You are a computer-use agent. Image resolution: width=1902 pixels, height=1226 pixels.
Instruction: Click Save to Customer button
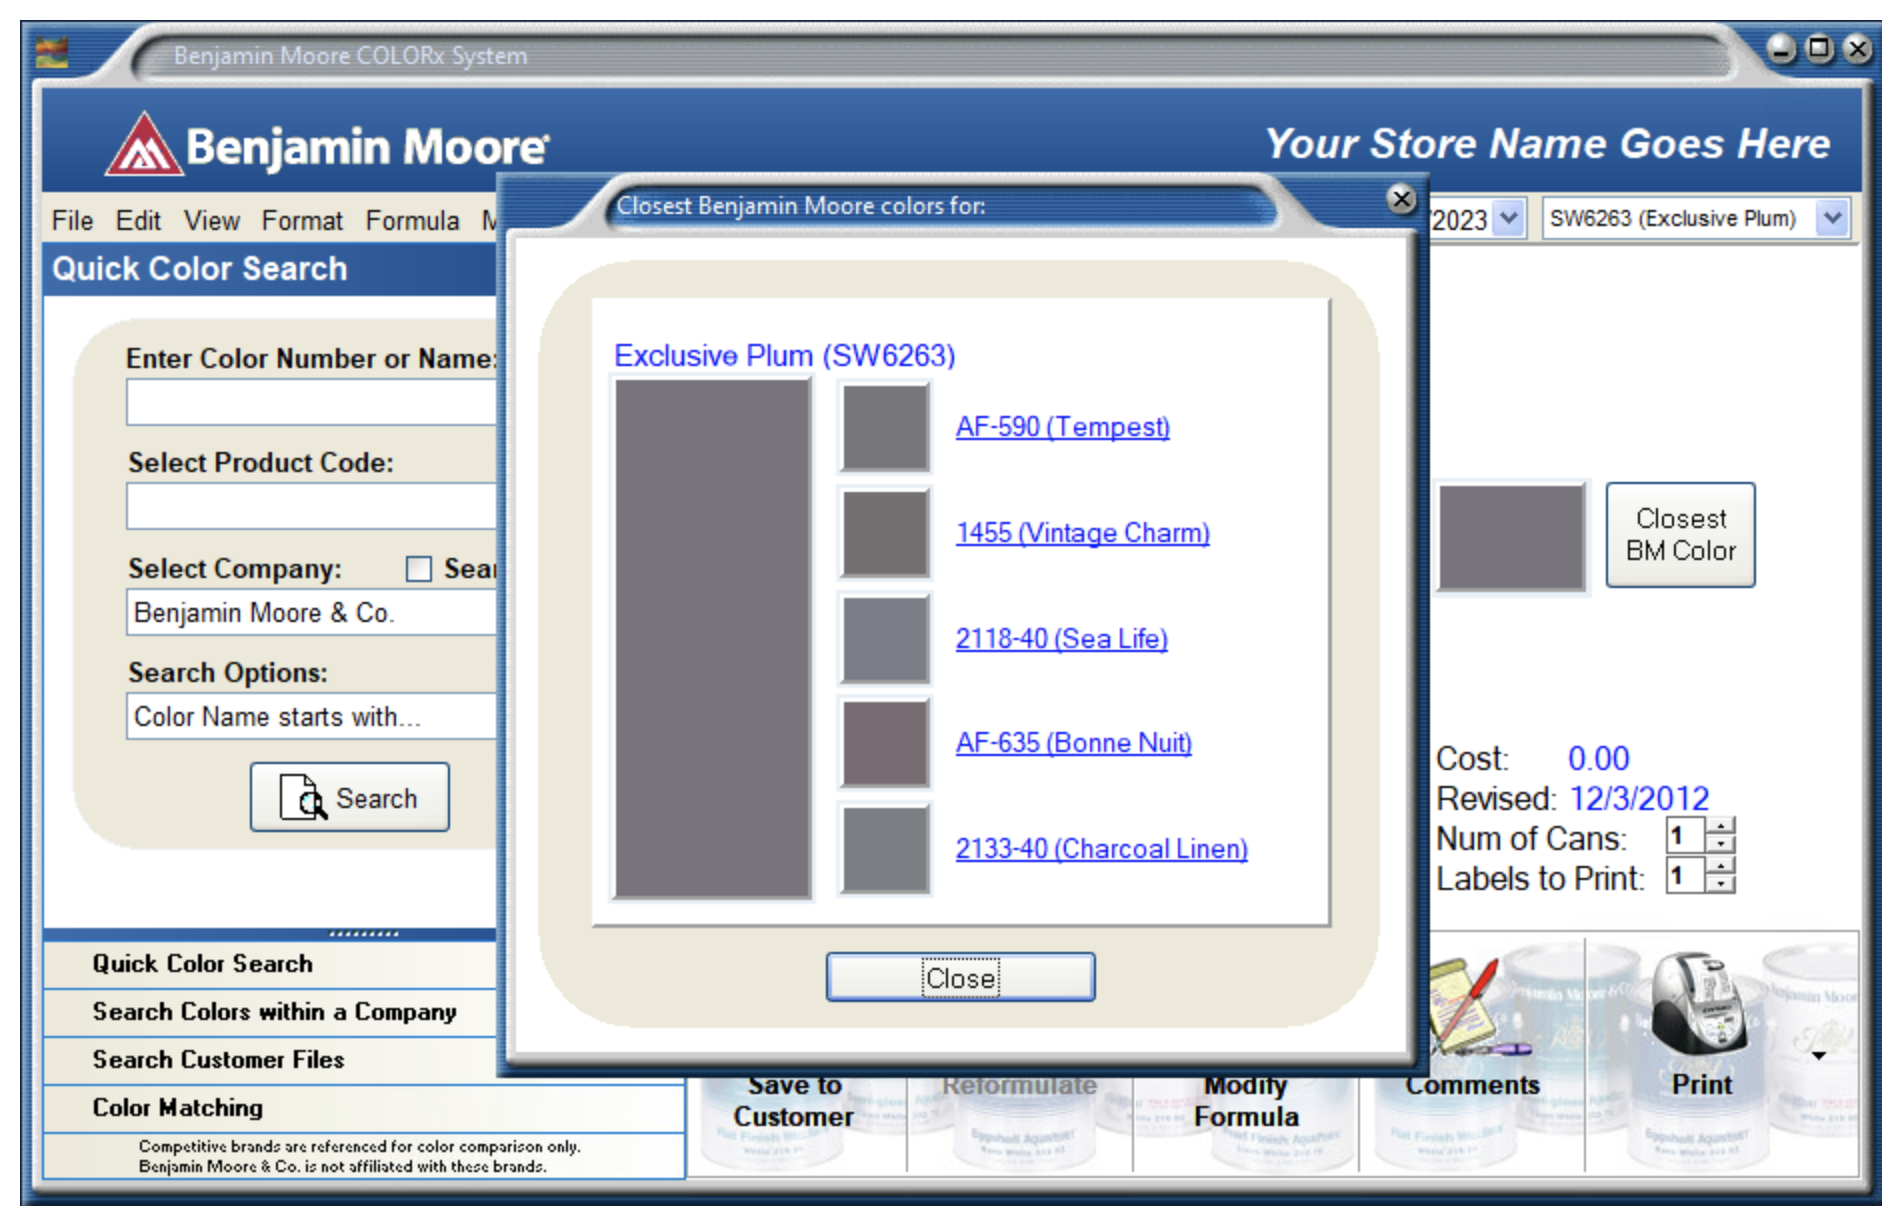click(x=794, y=1101)
